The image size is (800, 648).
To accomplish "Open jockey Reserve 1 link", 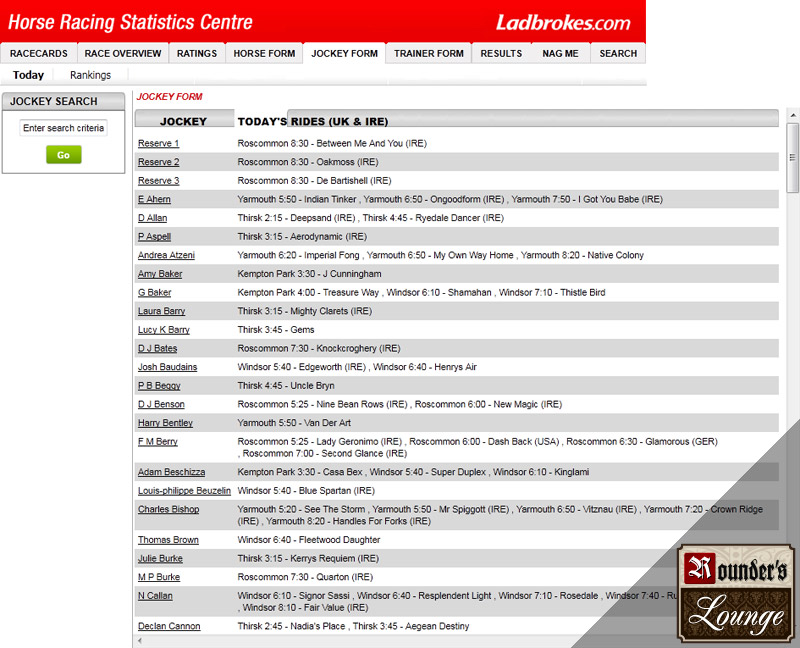I will click(158, 143).
